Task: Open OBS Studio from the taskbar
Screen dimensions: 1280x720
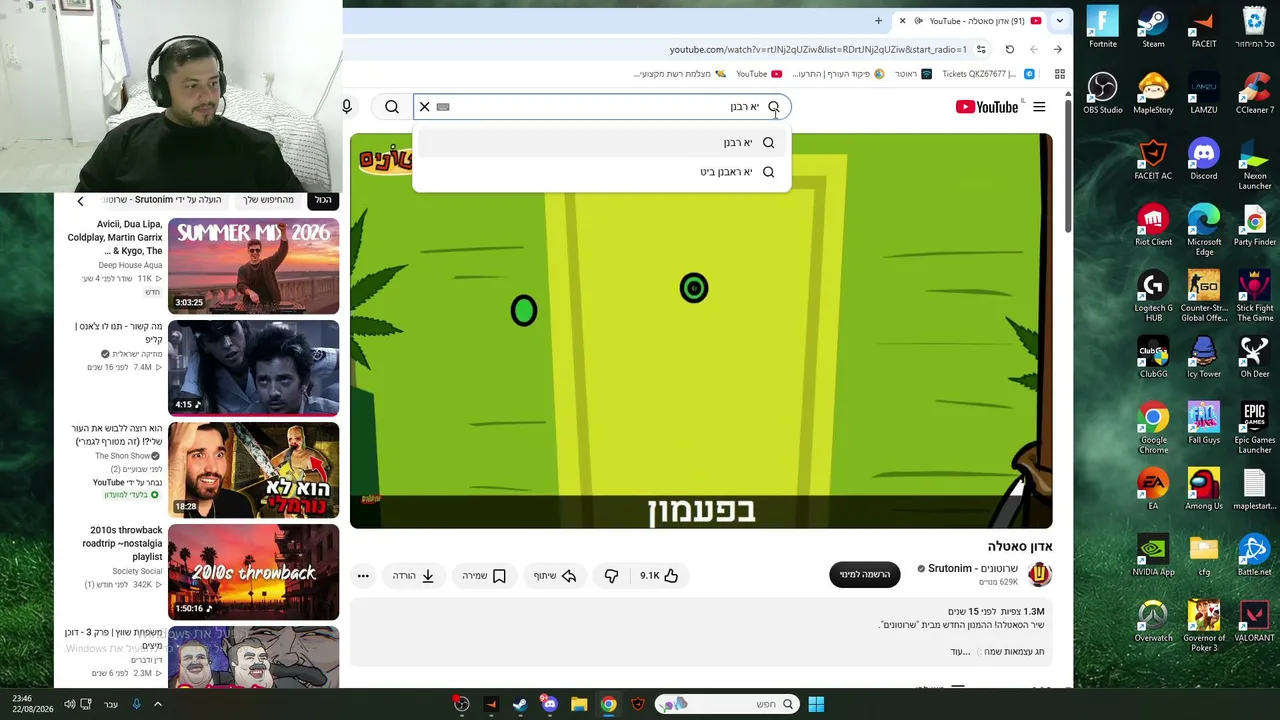Action: pyautogui.click(x=461, y=704)
